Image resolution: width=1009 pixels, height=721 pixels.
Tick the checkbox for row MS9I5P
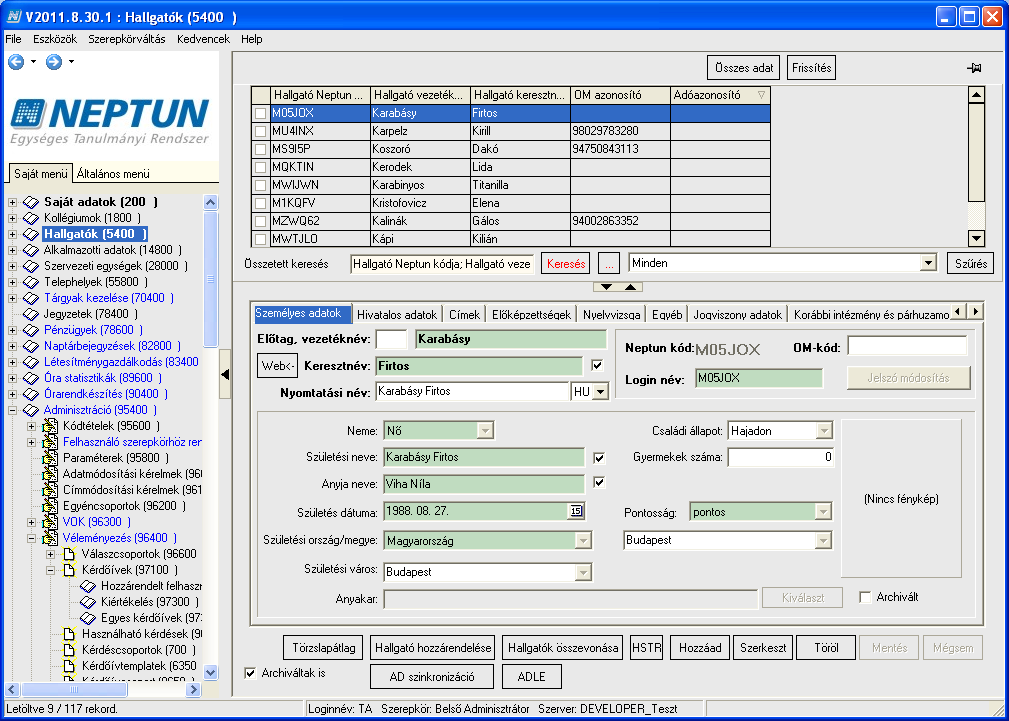[x=261, y=149]
